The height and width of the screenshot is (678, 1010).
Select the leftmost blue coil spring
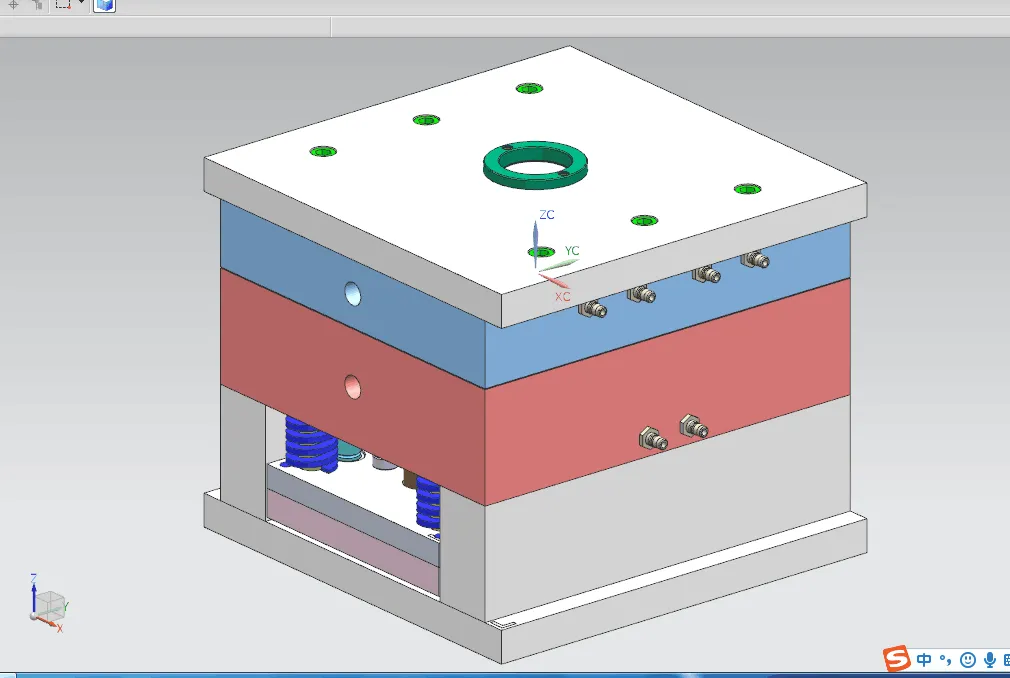coord(310,444)
